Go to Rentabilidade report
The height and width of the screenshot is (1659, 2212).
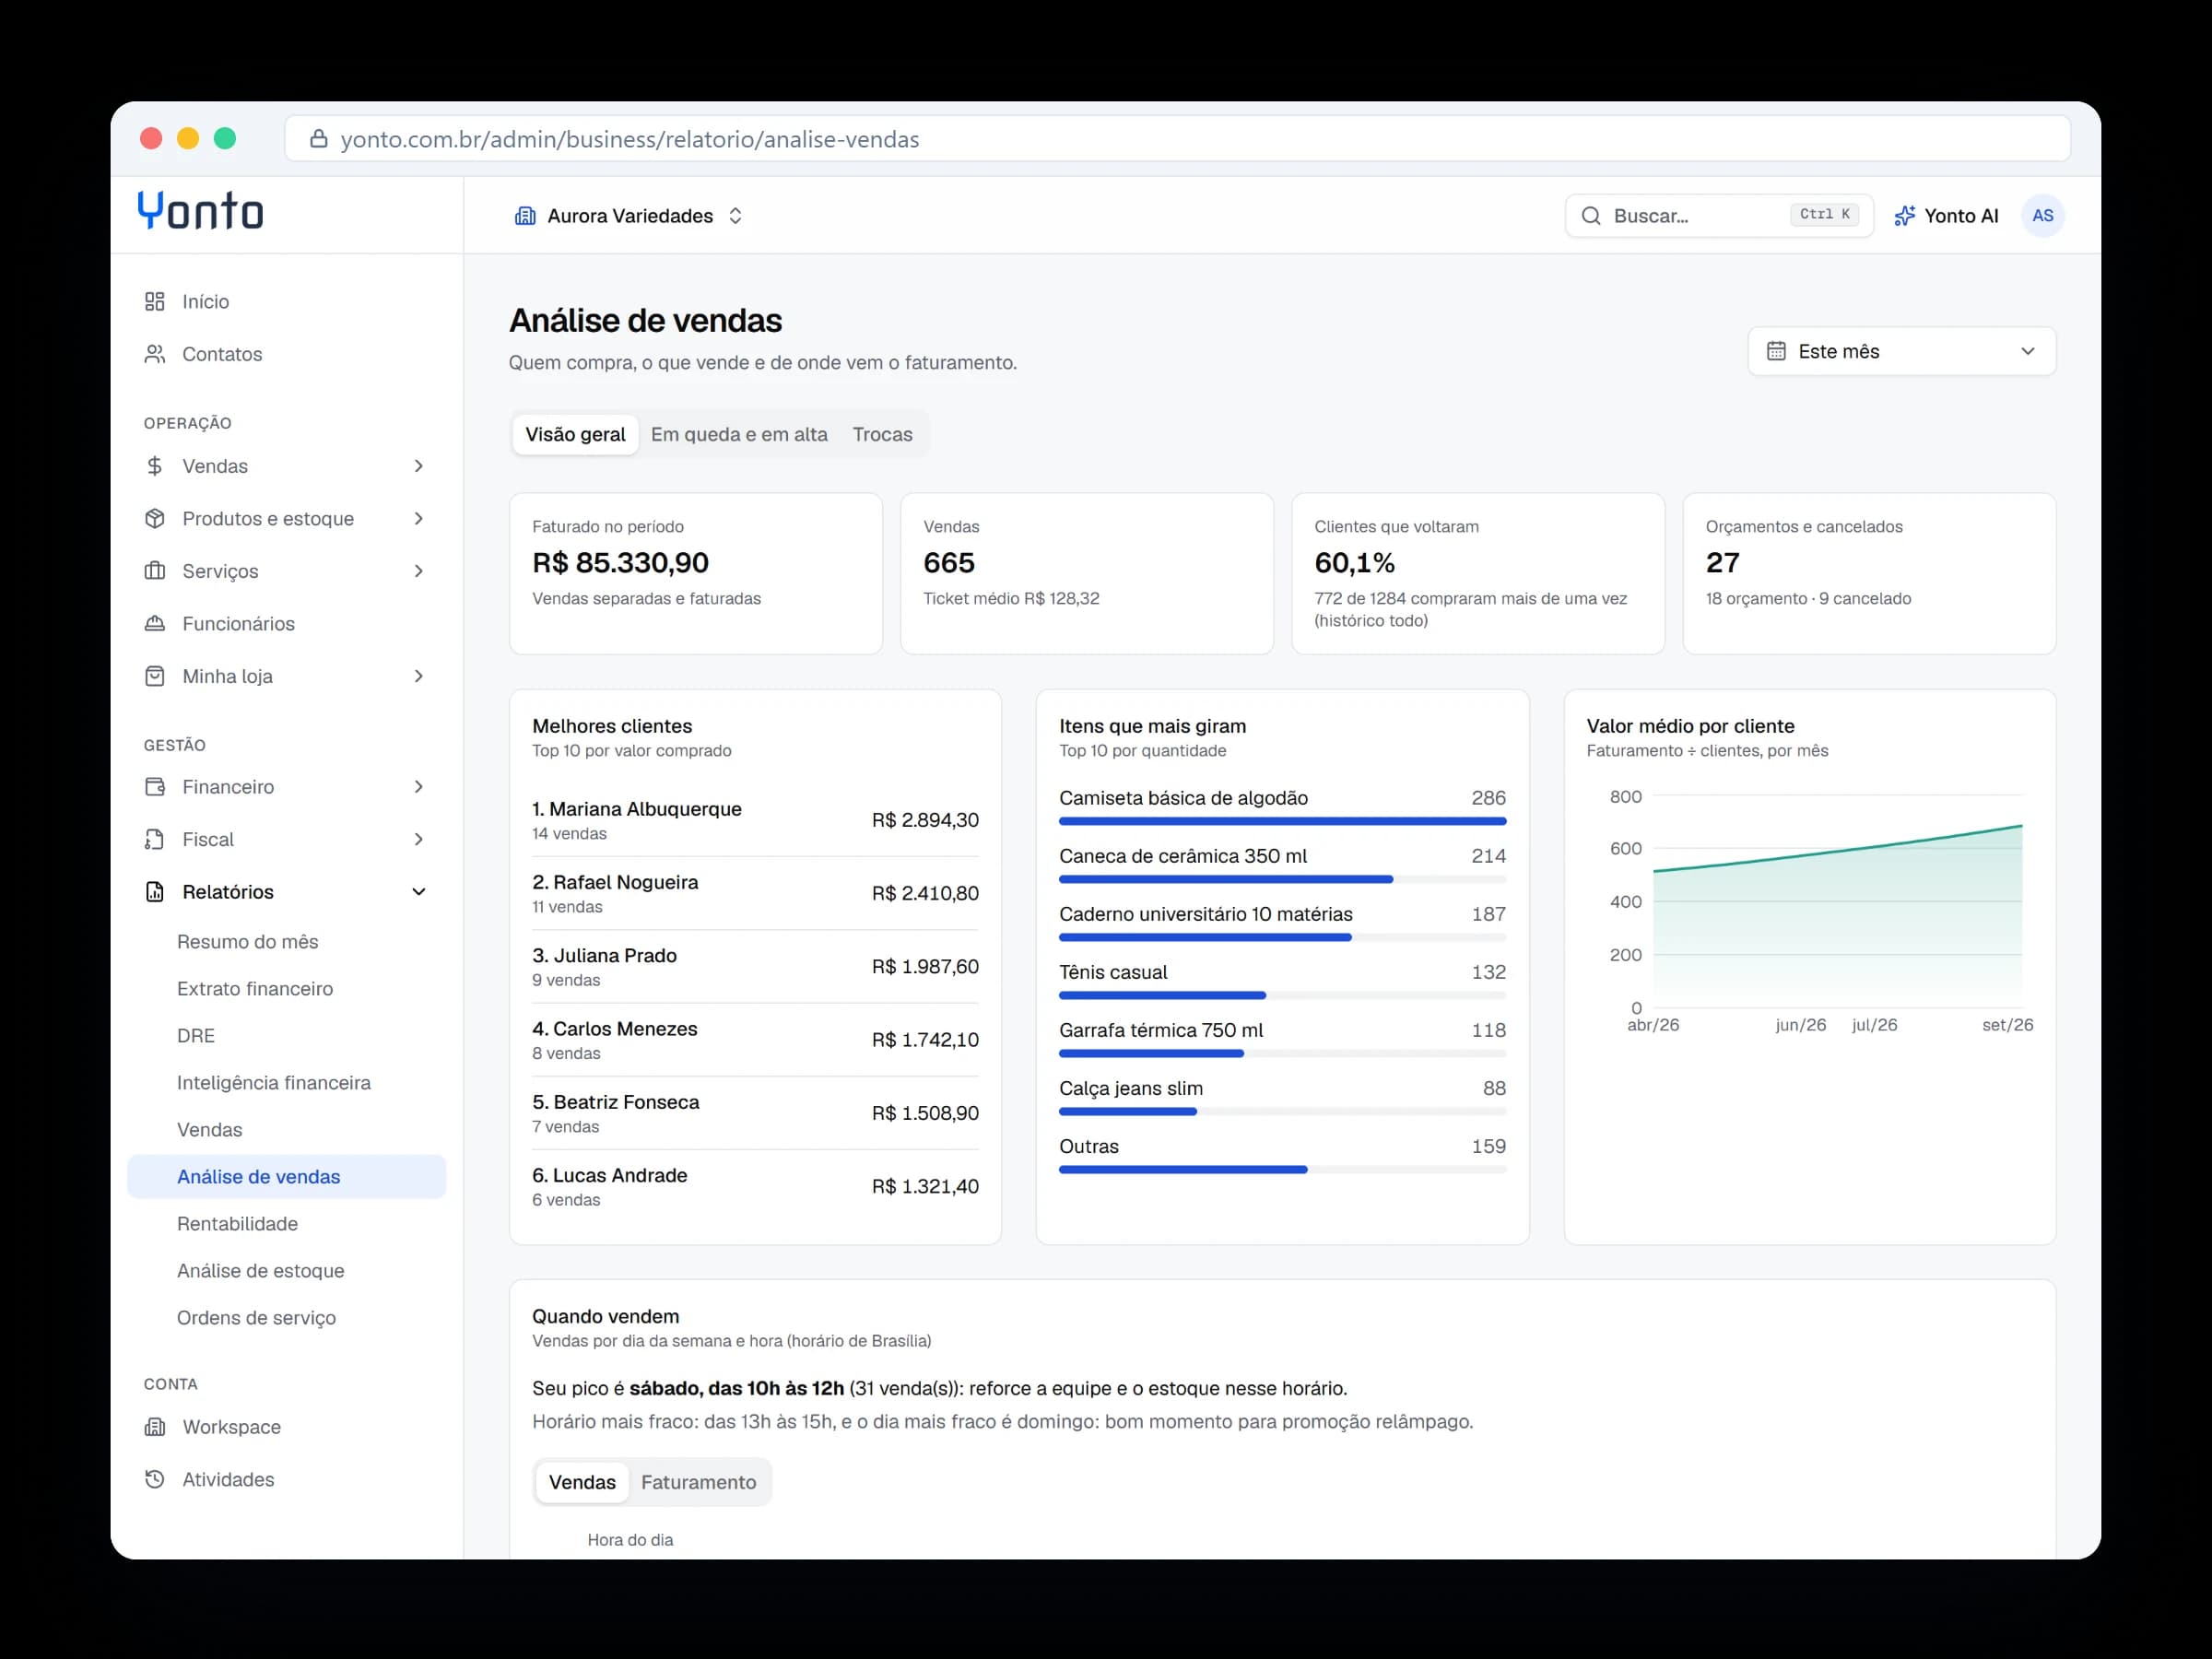[237, 1223]
